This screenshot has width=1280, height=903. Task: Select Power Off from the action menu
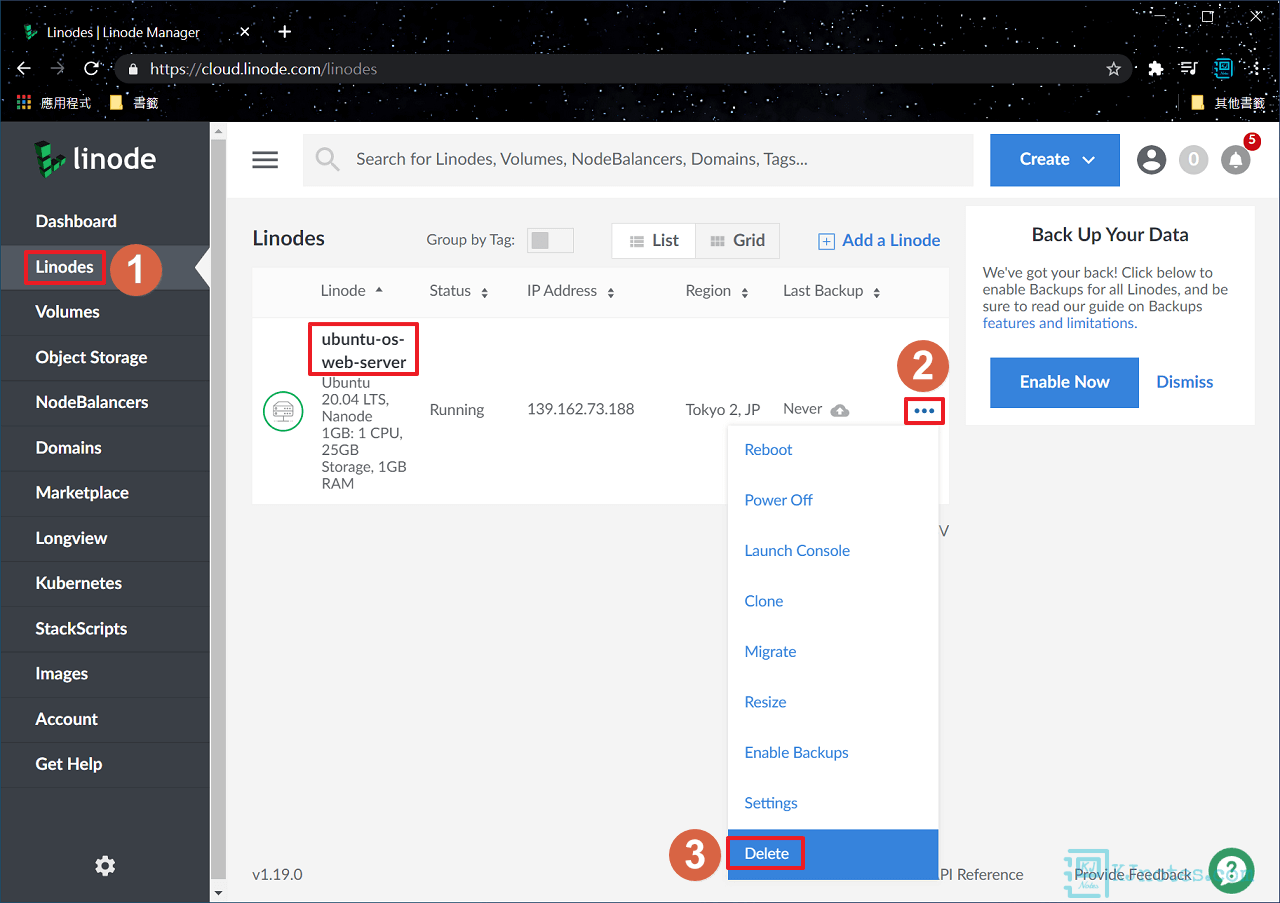click(833, 500)
